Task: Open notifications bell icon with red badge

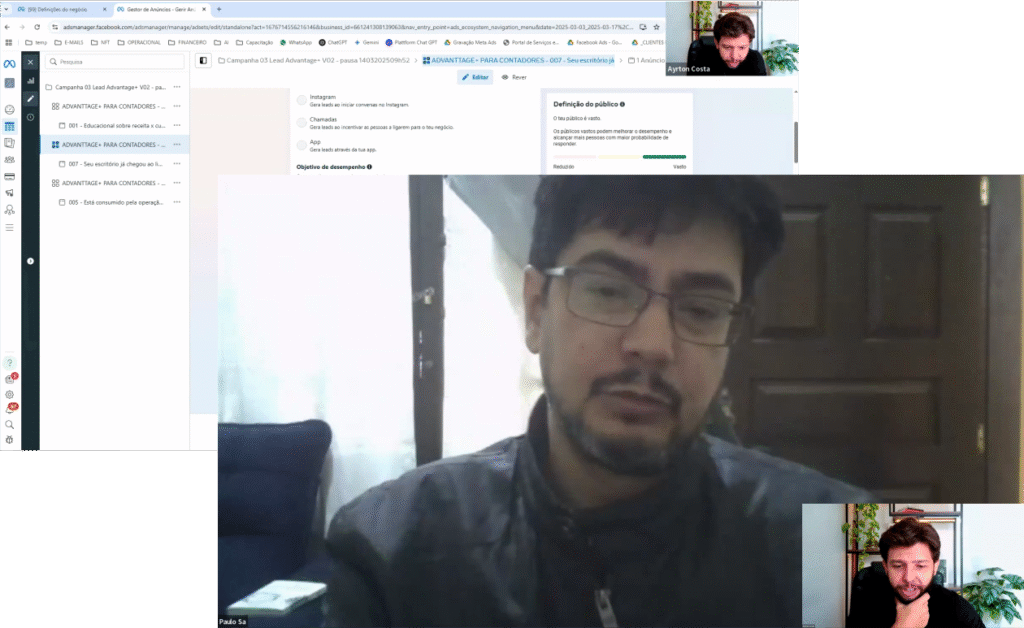Action: coord(10,409)
